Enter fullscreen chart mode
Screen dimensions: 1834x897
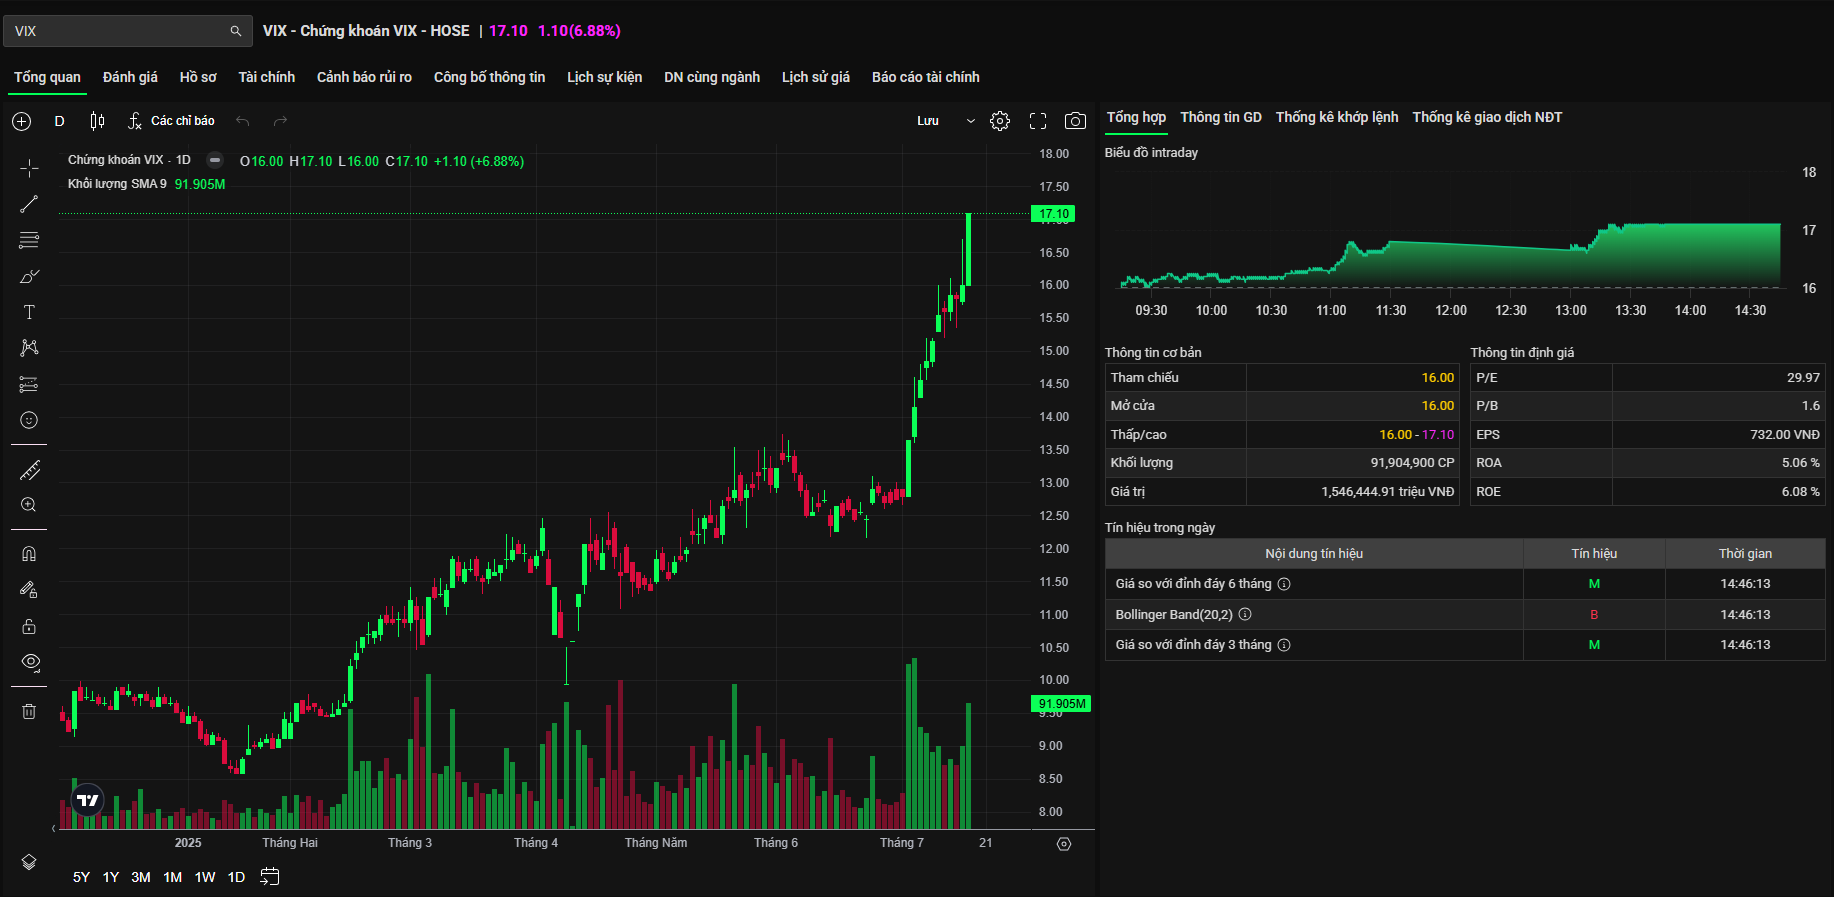[x=1038, y=121]
